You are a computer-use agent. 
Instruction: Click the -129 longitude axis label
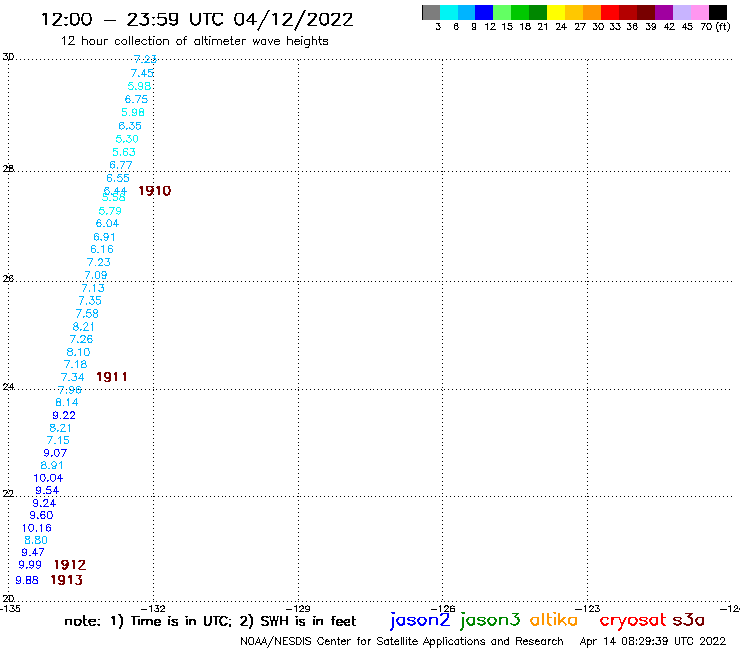pos(298,609)
